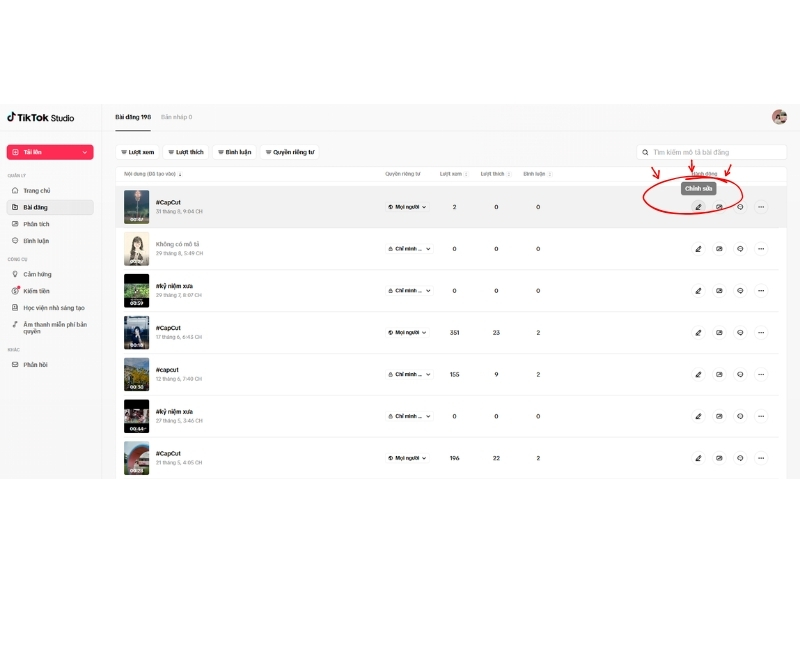Click the Lượt xem filter button
The image size is (800, 650).
click(x=137, y=152)
